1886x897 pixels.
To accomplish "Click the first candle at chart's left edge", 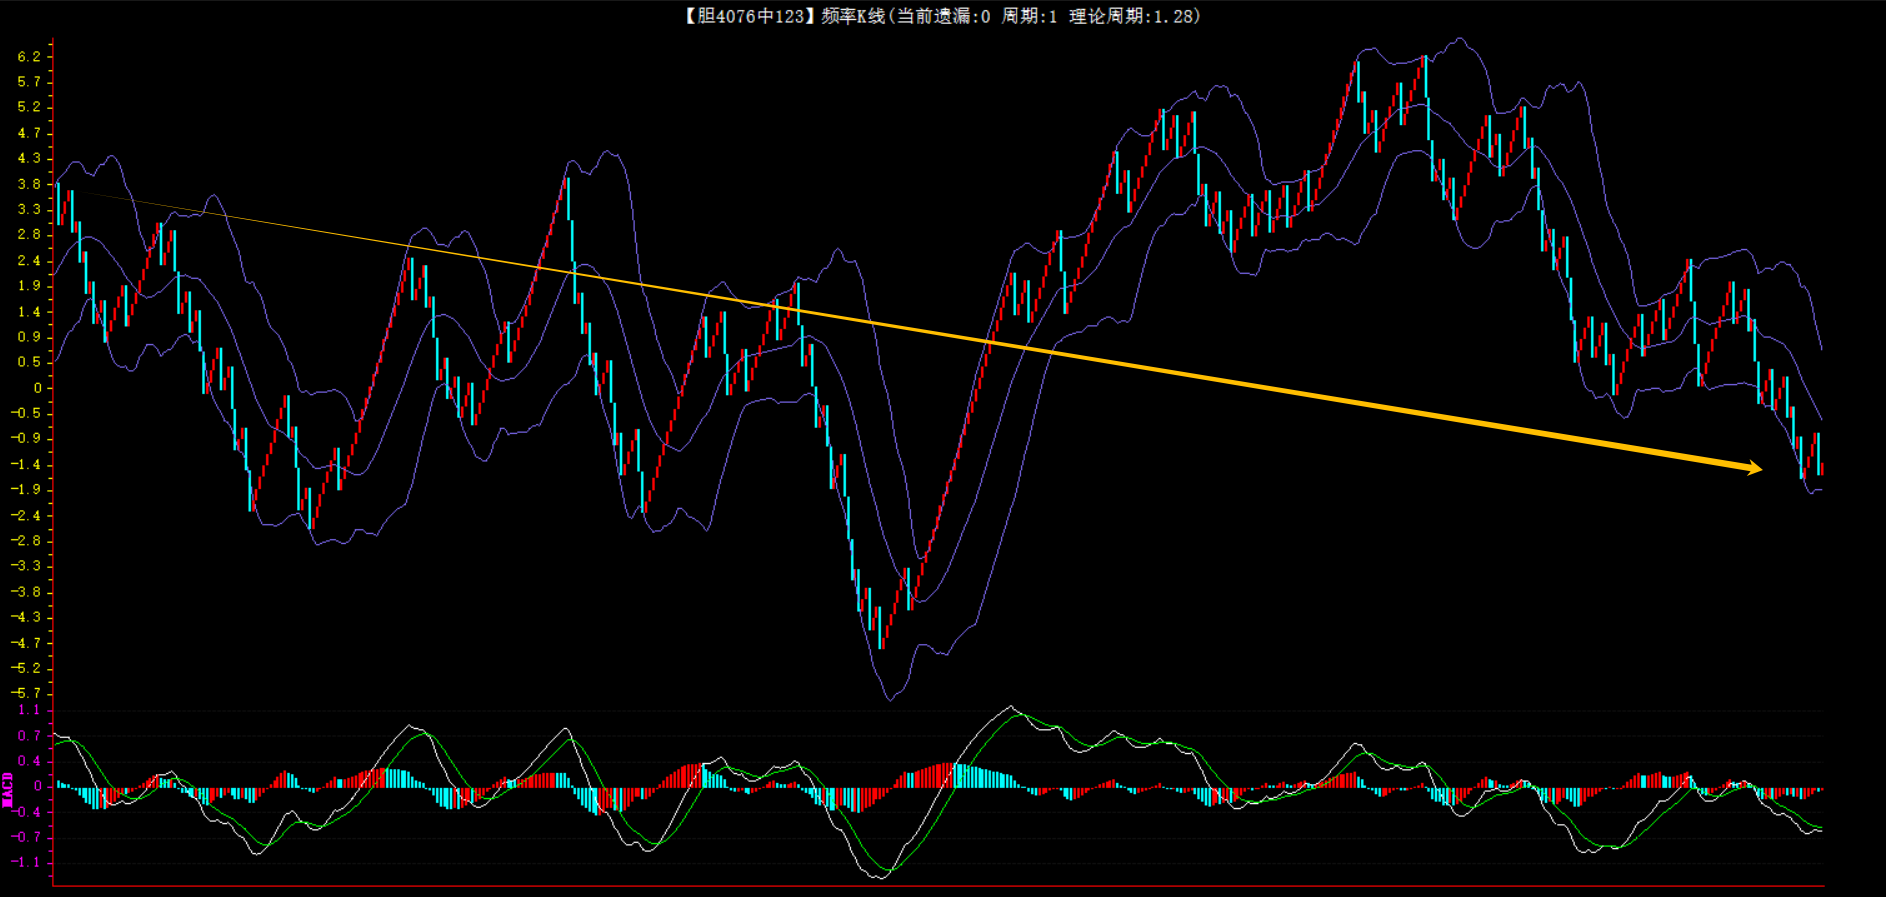I will click(x=59, y=204).
